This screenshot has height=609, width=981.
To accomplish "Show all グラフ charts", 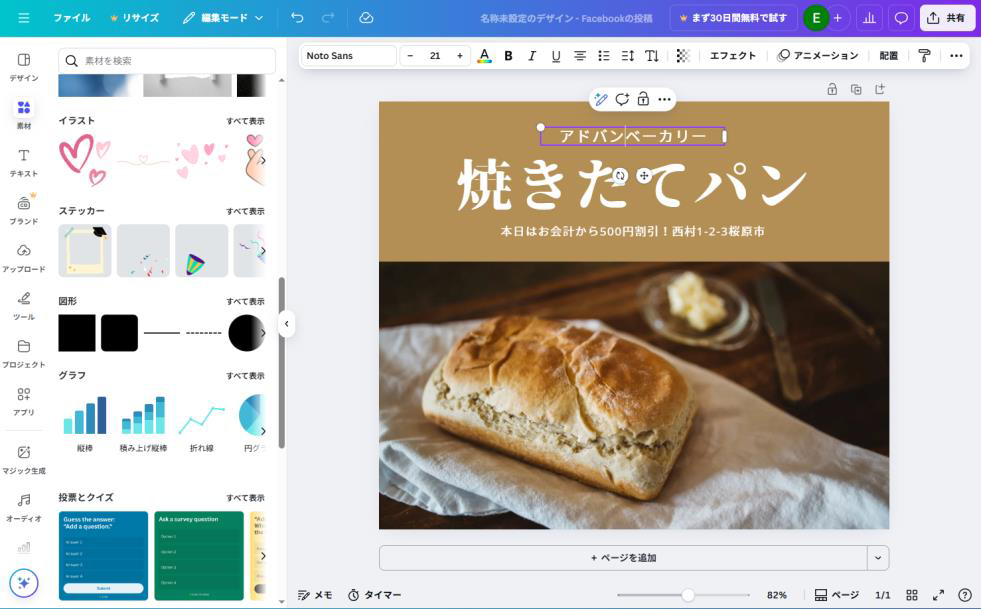I will (245, 376).
